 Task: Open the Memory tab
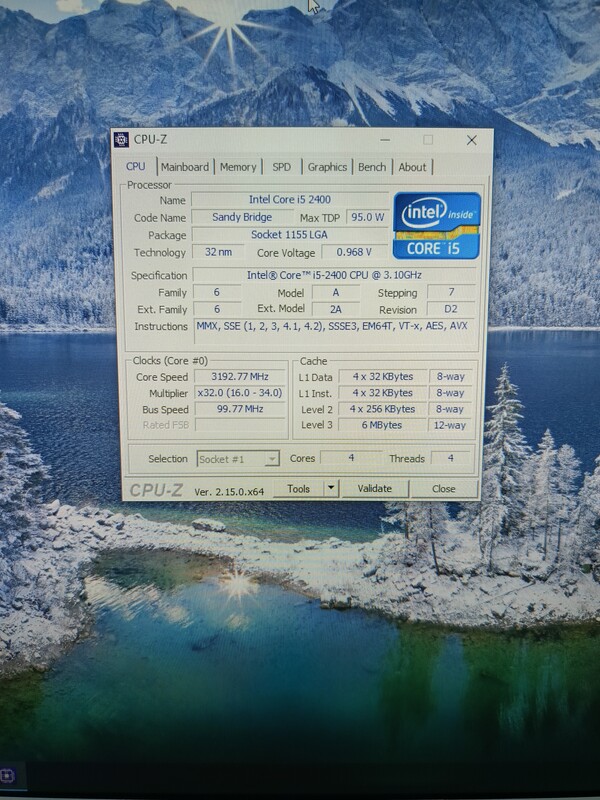(238, 167)
